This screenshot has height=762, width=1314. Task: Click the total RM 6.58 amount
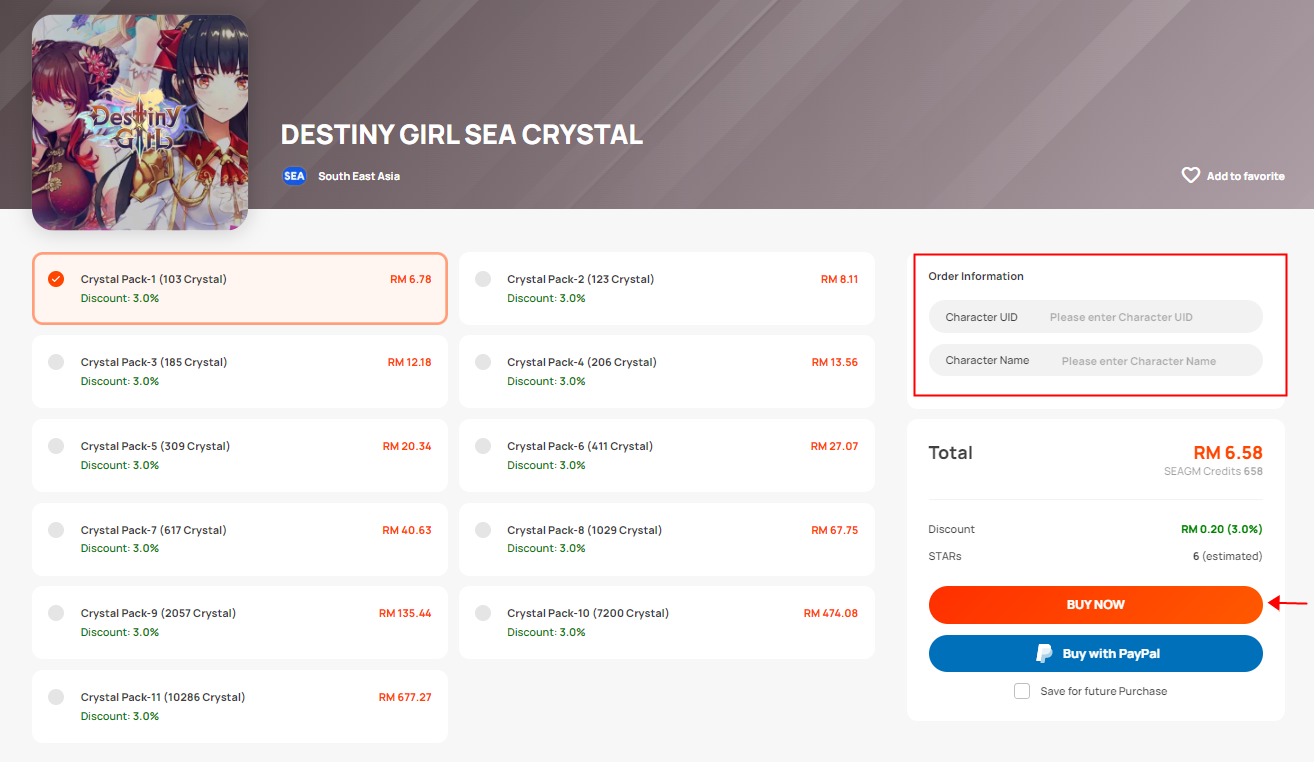click(x=1228, y=453)
